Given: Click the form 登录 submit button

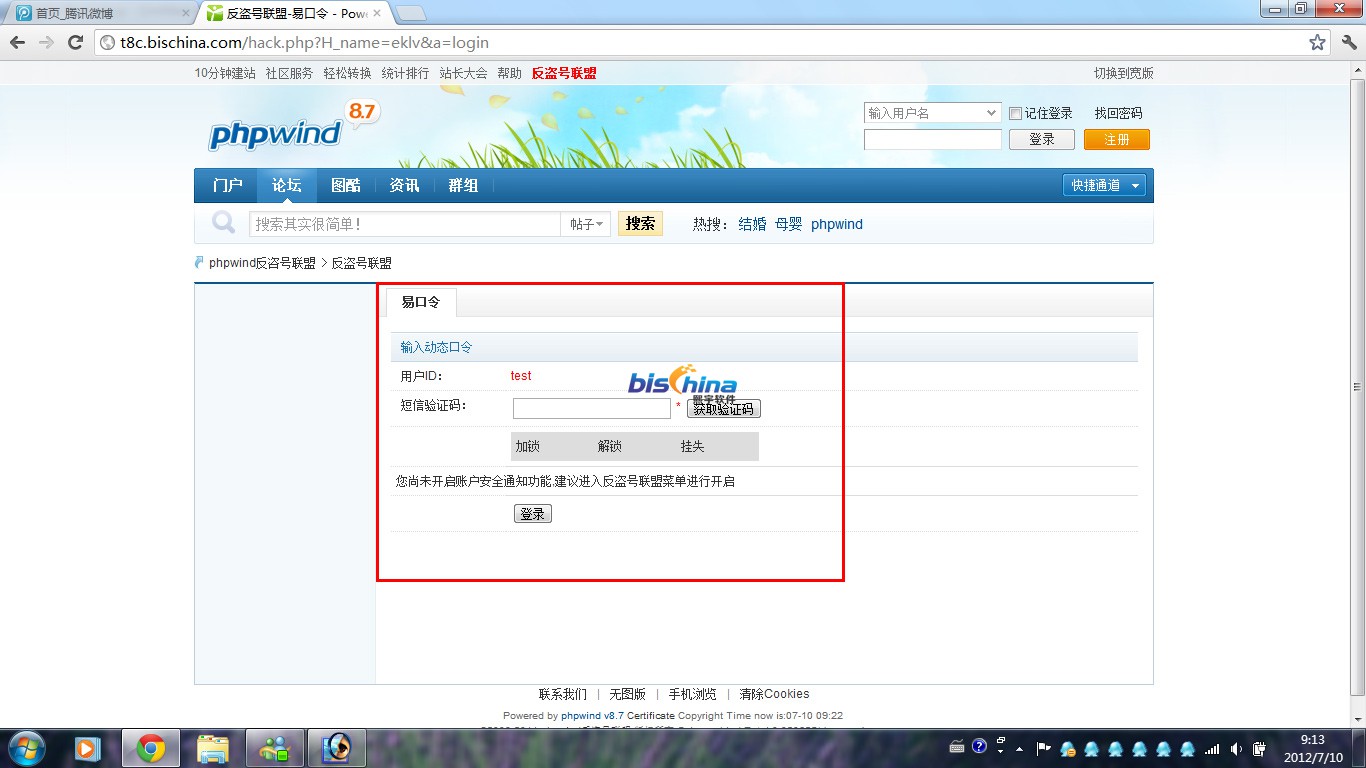Looking at the screenshot, I should pyautogui.click(x=533, y=514).
